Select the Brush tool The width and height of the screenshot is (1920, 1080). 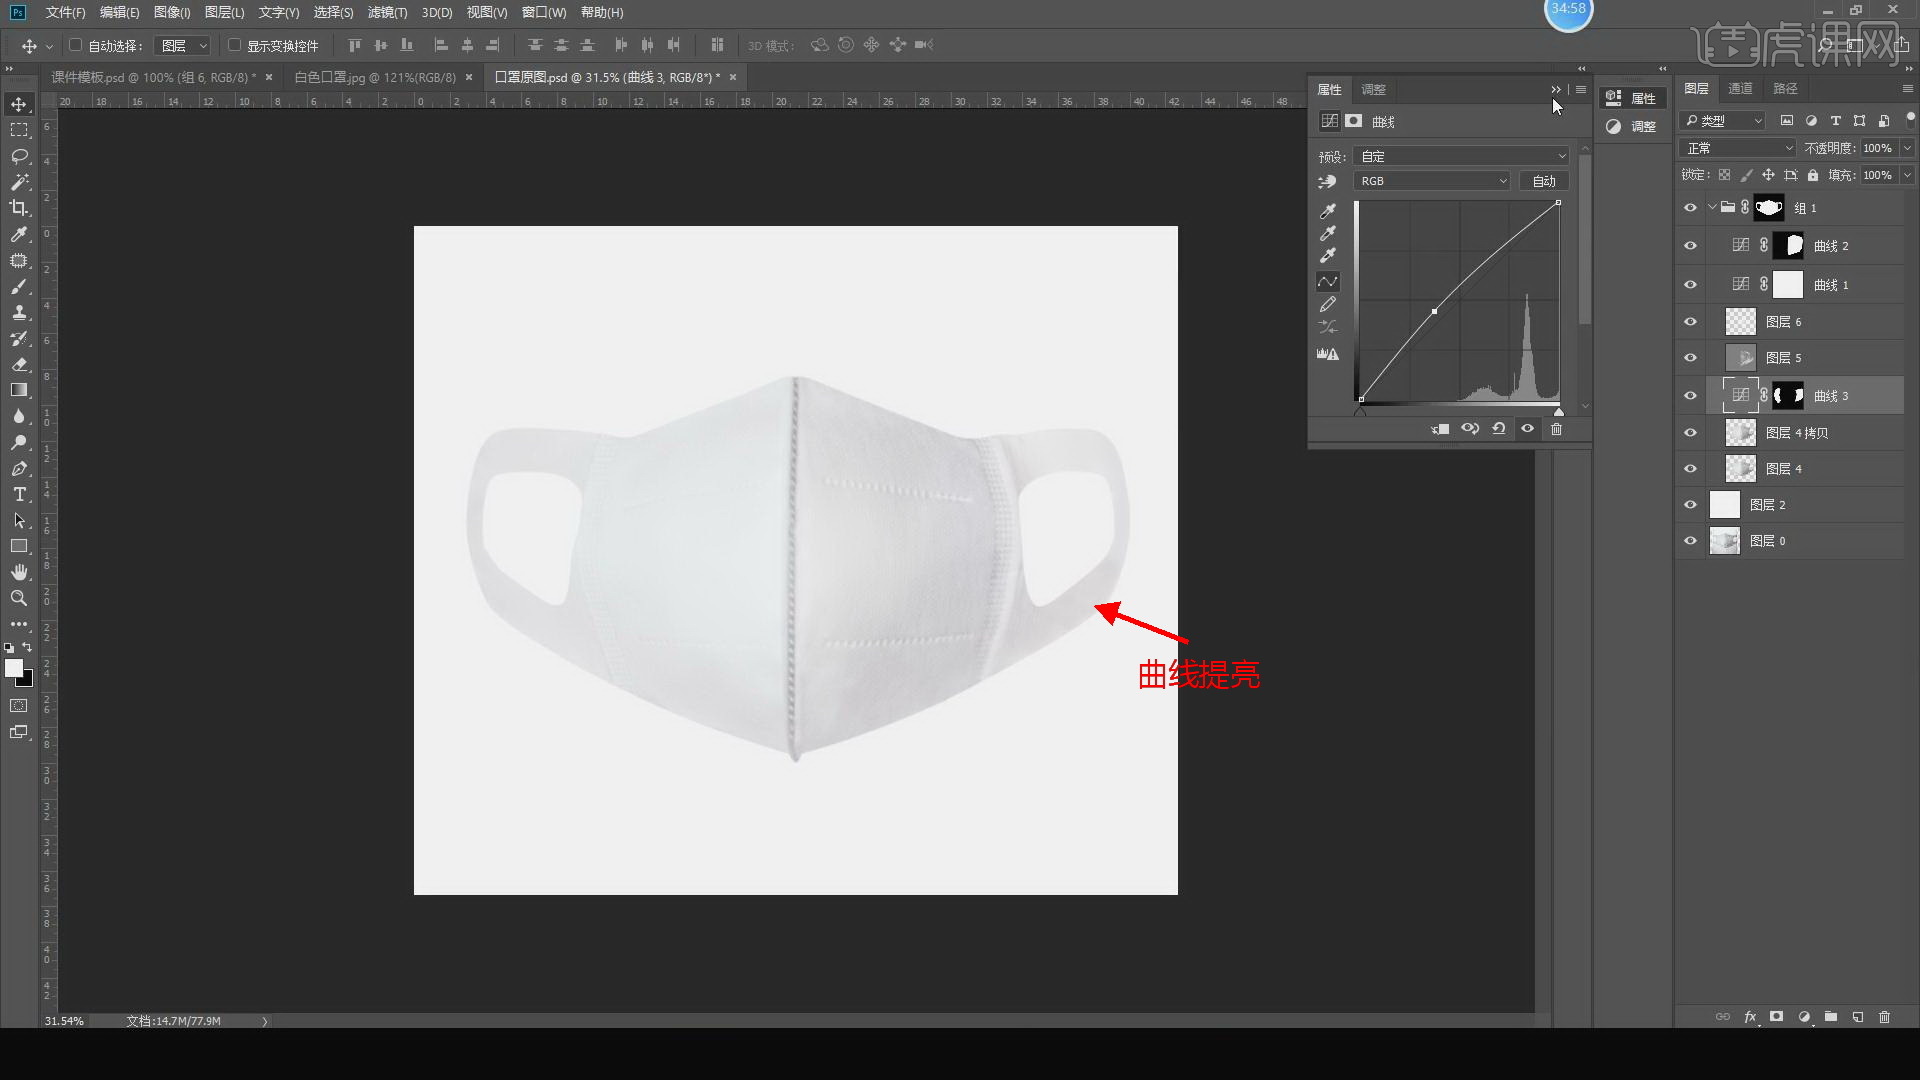point(19,286)
